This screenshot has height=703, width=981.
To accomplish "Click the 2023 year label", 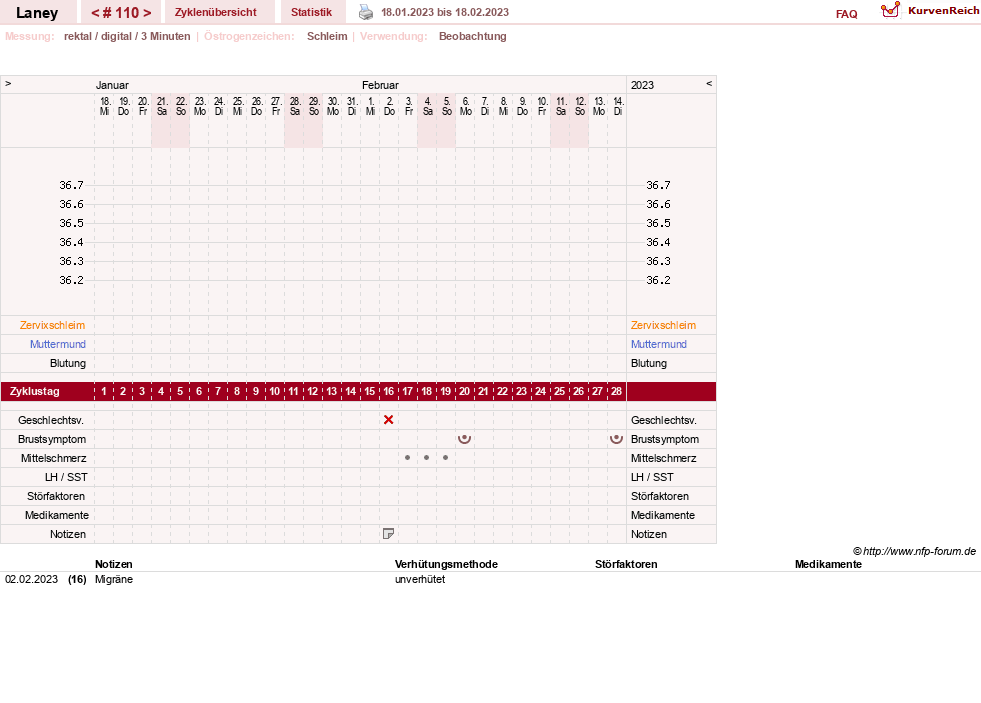I will point(642,85).
